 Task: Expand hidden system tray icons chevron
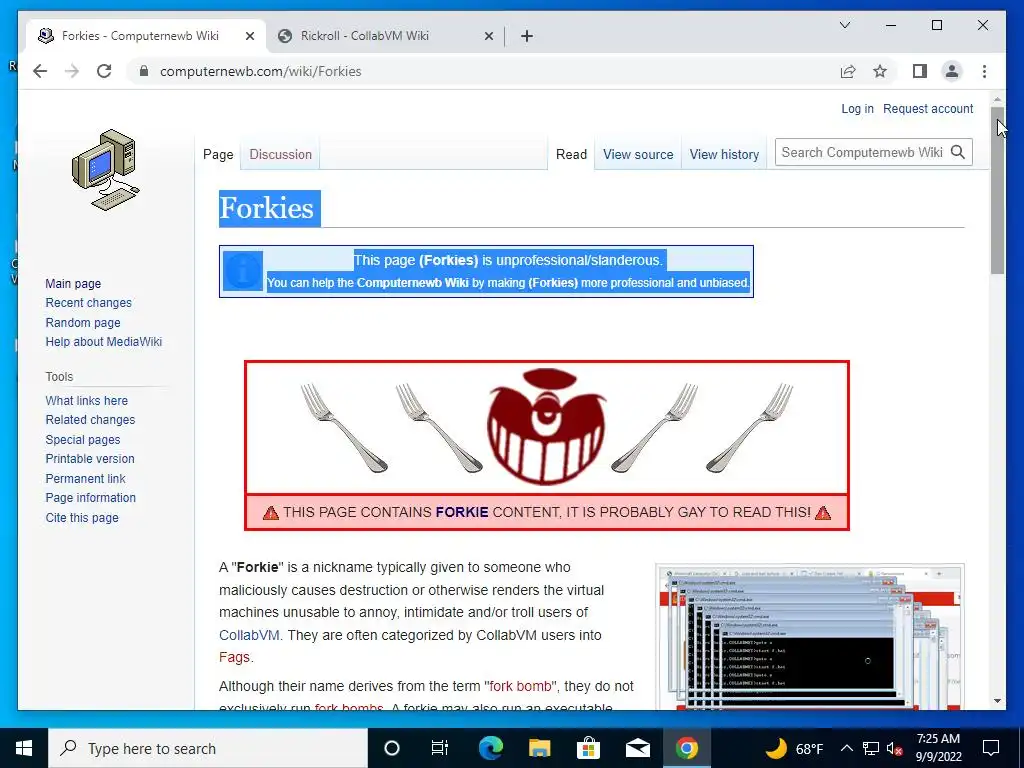[x=846, y=748]
